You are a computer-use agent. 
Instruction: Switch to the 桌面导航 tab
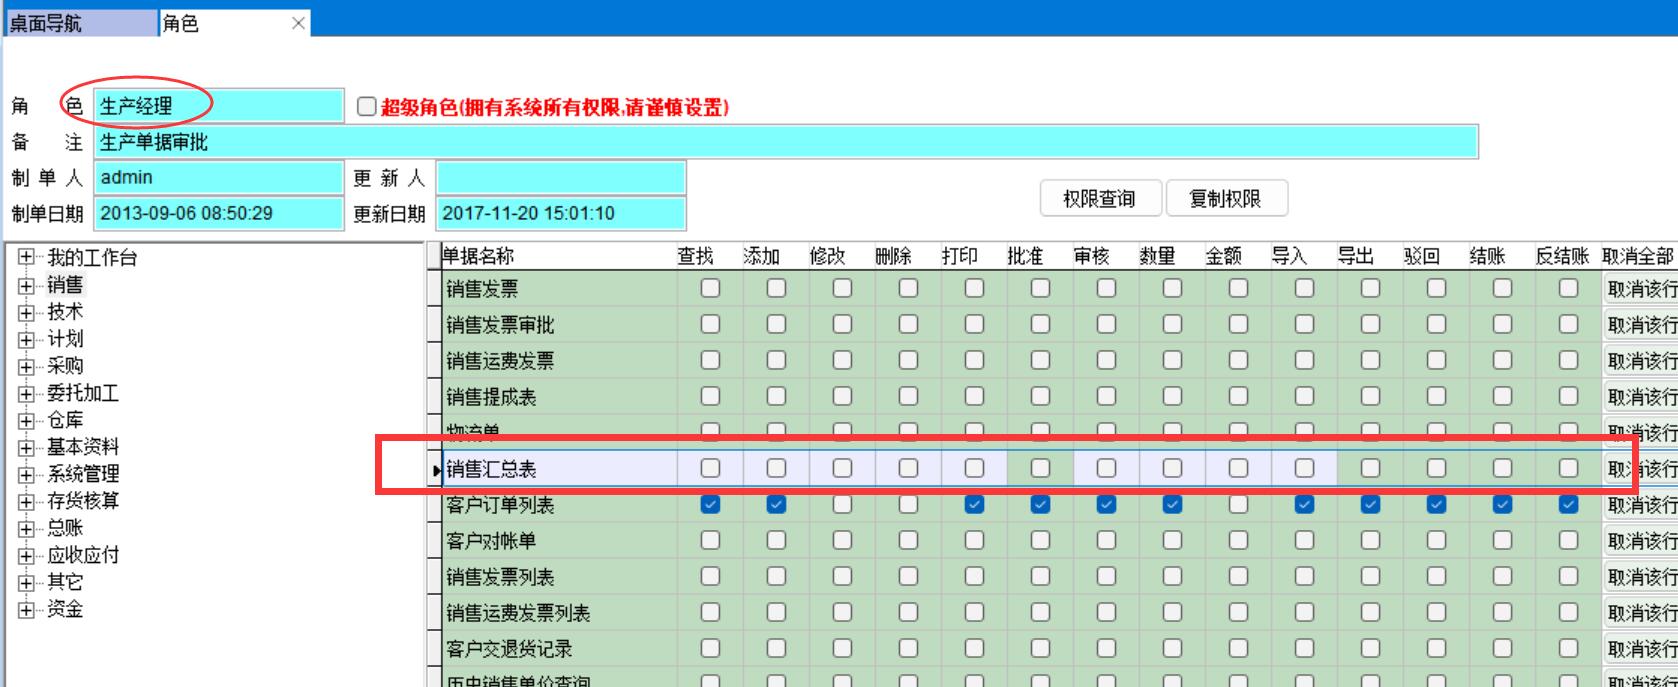[80, 23]
